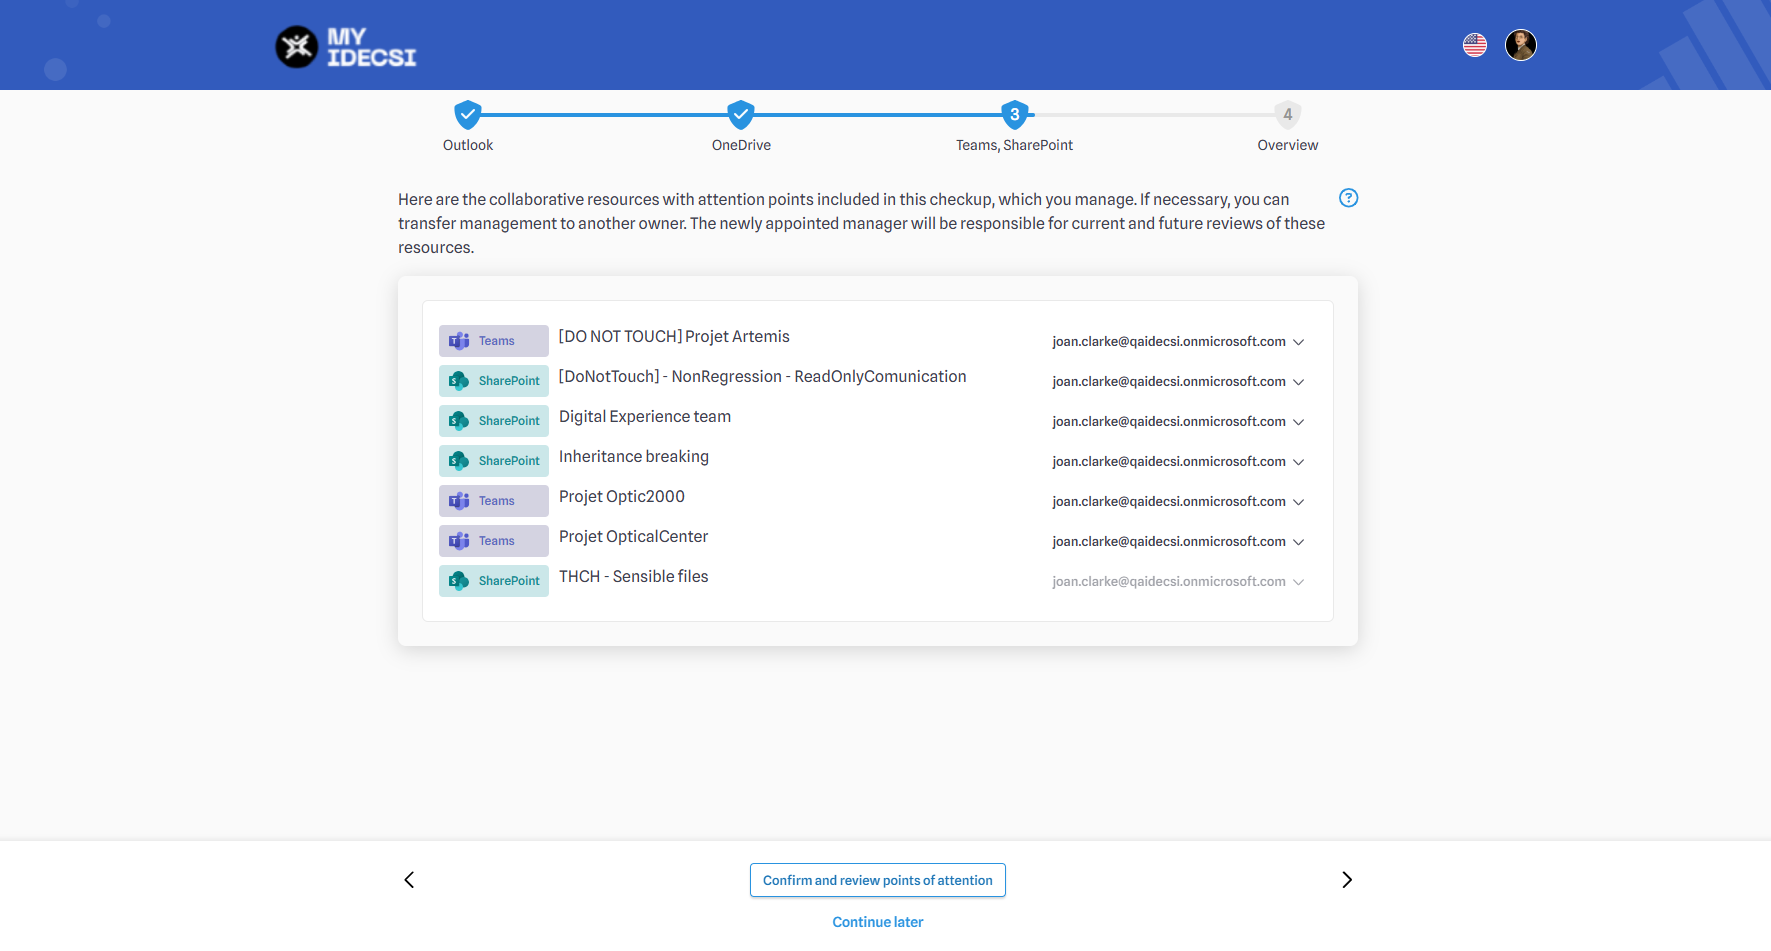Click the SharePoint badge for Digital Experience team
The width and height of the screenshot is (1771, 951).
[493, 421]
